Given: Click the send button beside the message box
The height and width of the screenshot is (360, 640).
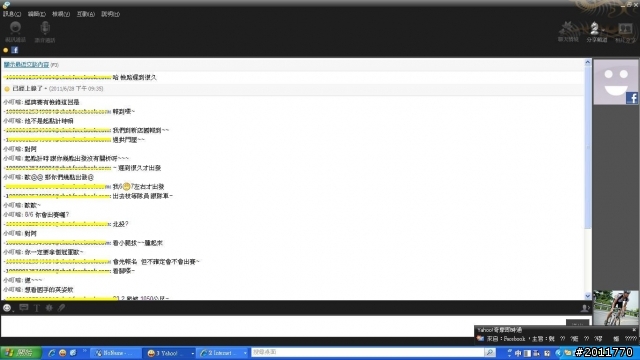Looking at the screenshot, I should tap(578, 323).
